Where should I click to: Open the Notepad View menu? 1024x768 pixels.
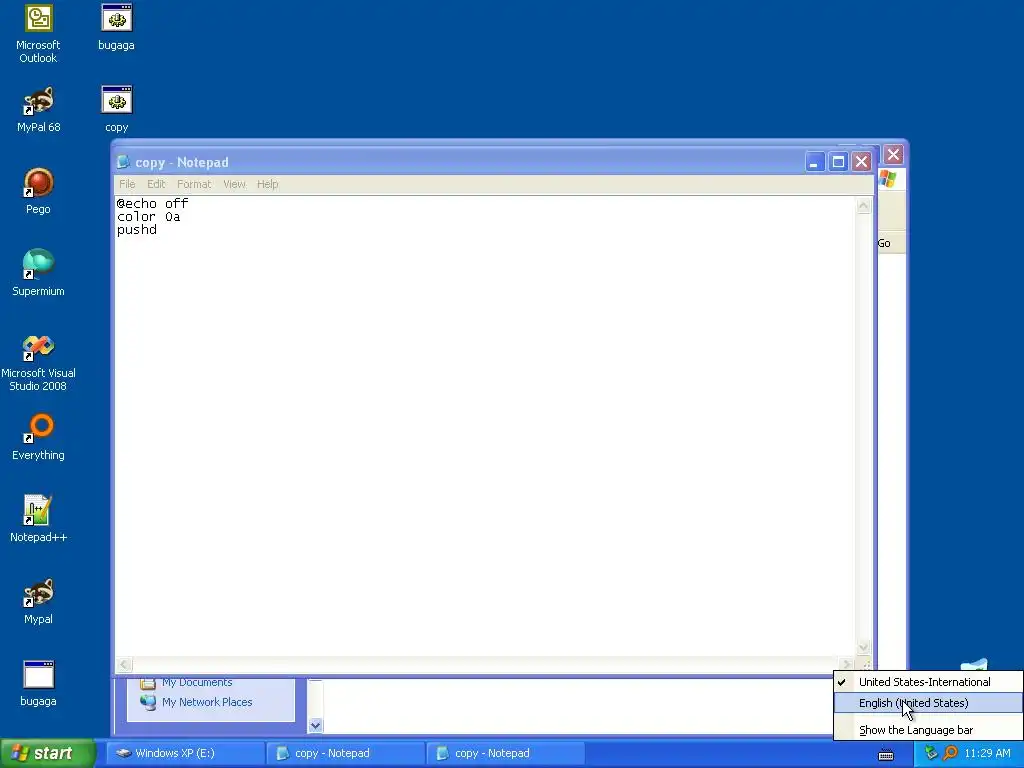pos(234,184)
